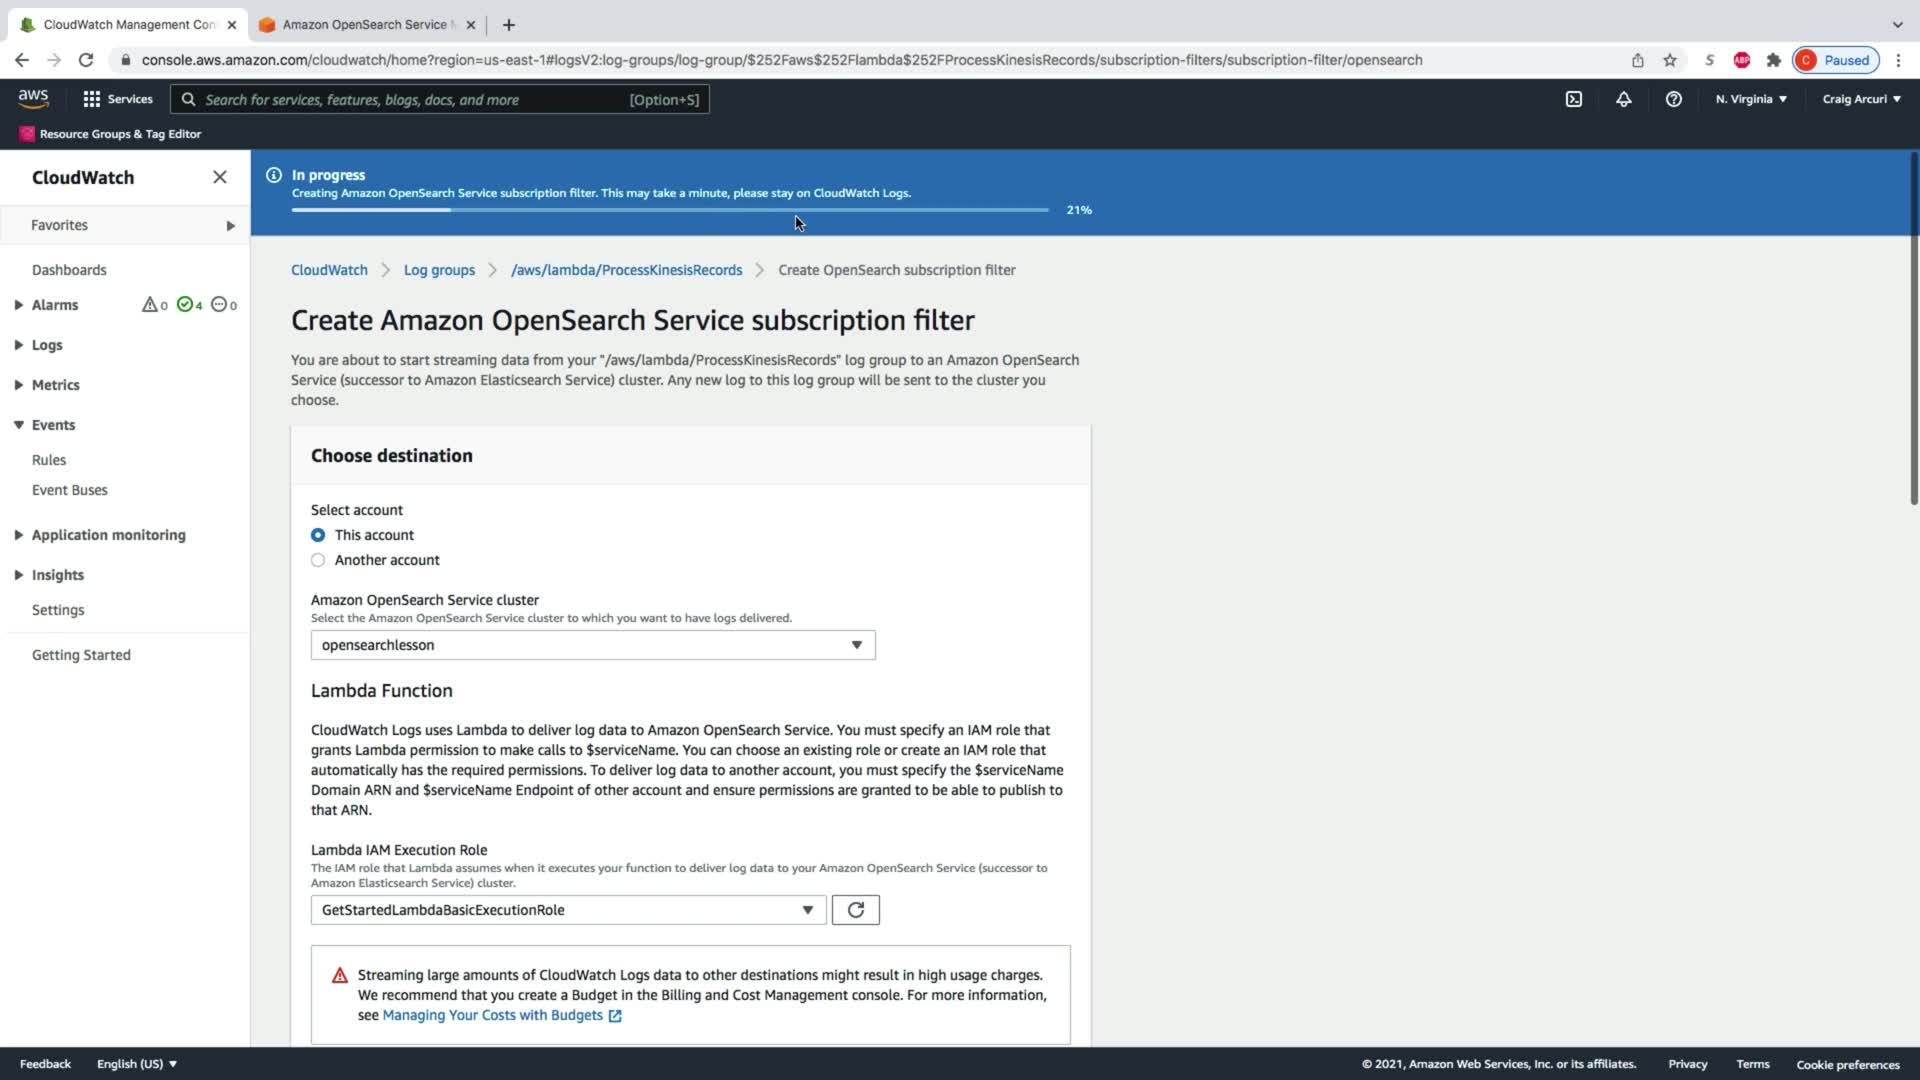Select the This account radio option
This screenshot has width=1920, height=1080.
318,535
